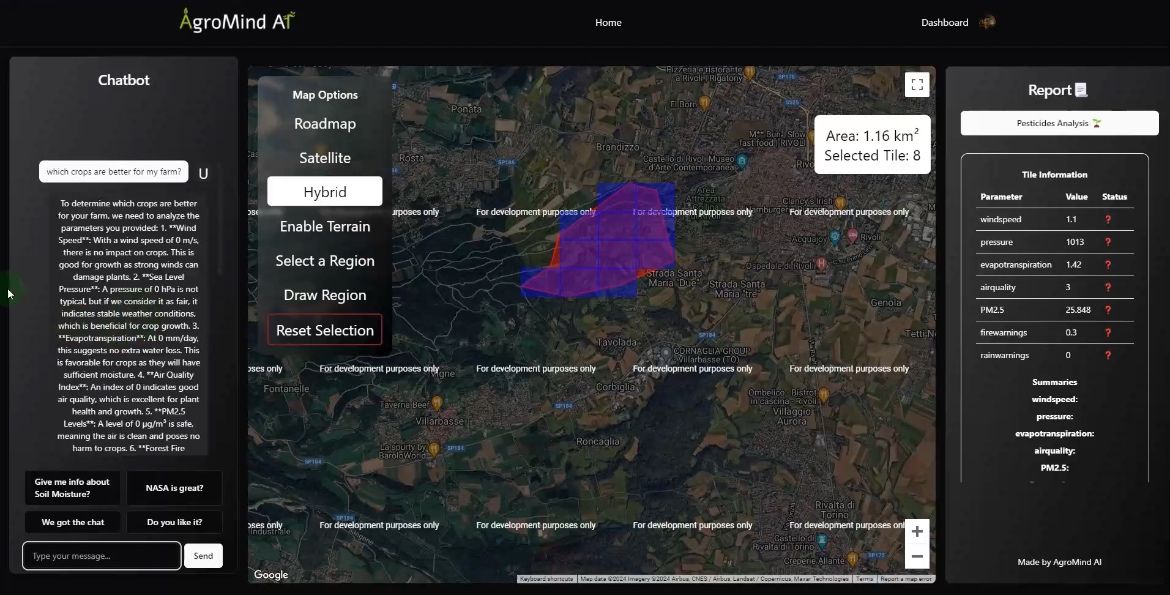The height and width of the screenshot is (595, 1170).
Task: Click the Rivoli Rigatony restaurant pin
Action: tap(750, 72)
